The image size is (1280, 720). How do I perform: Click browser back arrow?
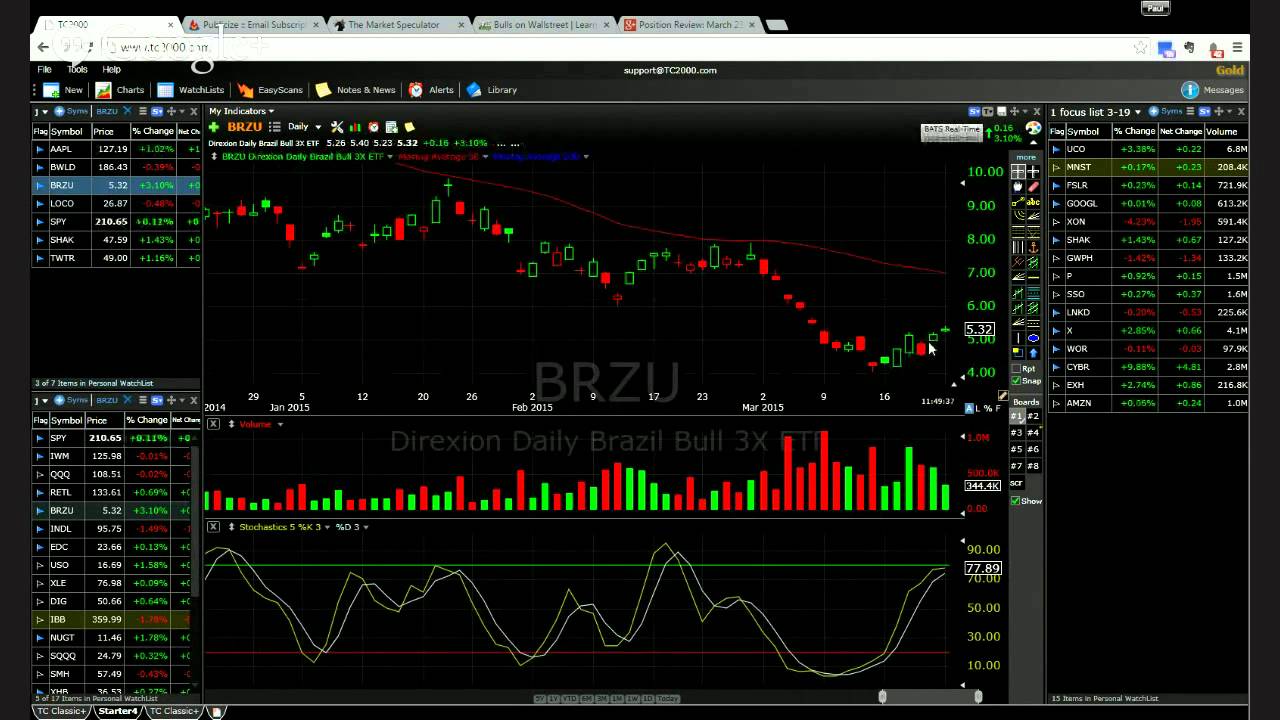coord(43,47)
